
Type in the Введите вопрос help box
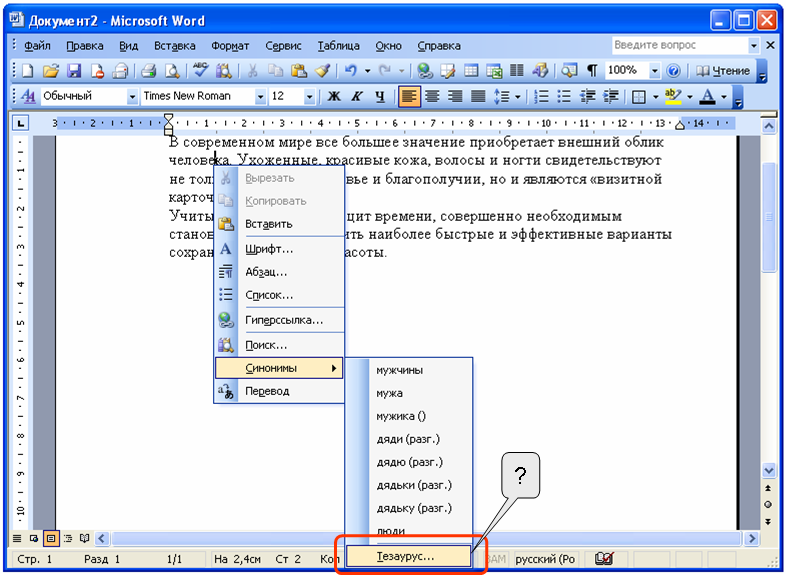679,46
